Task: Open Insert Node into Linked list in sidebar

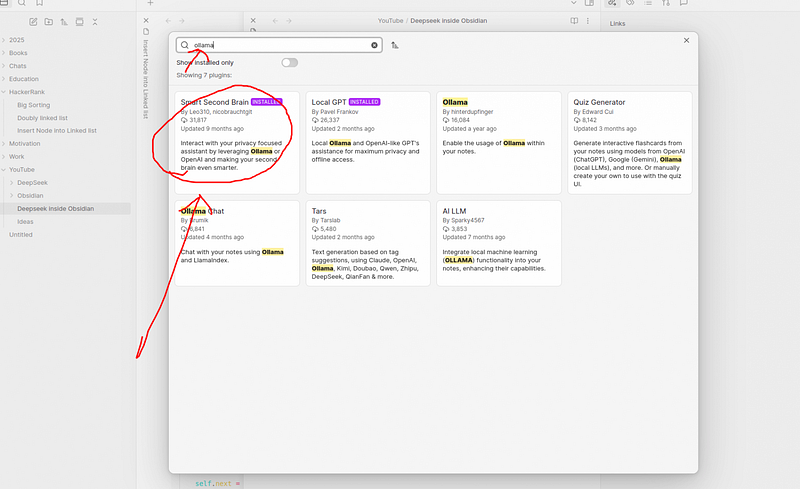Action: (x=57, y=131)
